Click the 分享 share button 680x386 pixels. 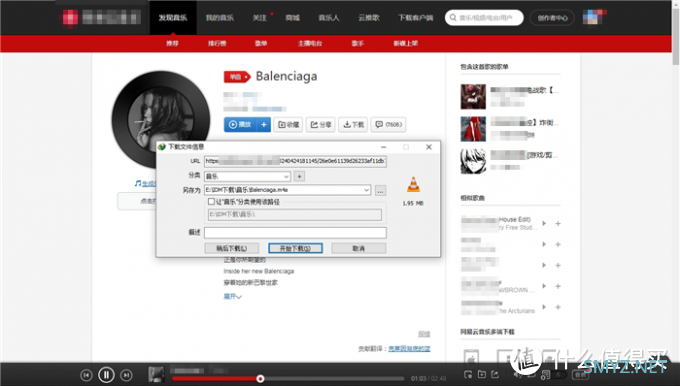[320, 124]
